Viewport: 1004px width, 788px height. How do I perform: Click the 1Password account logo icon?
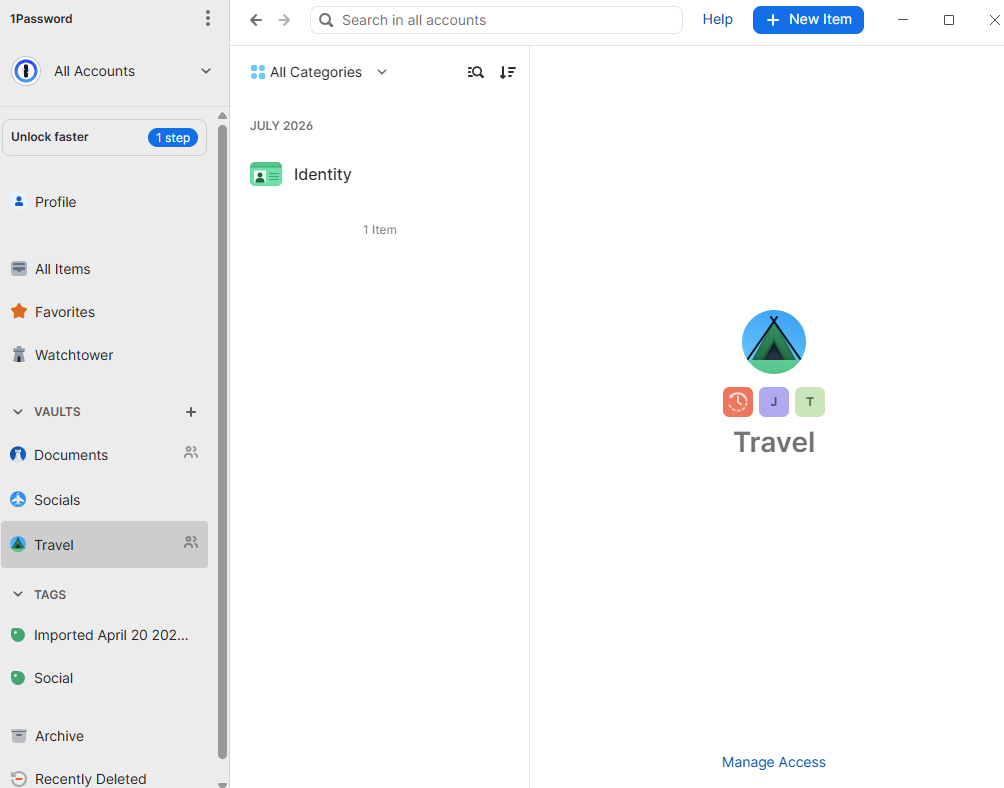[x=26, y=71]
